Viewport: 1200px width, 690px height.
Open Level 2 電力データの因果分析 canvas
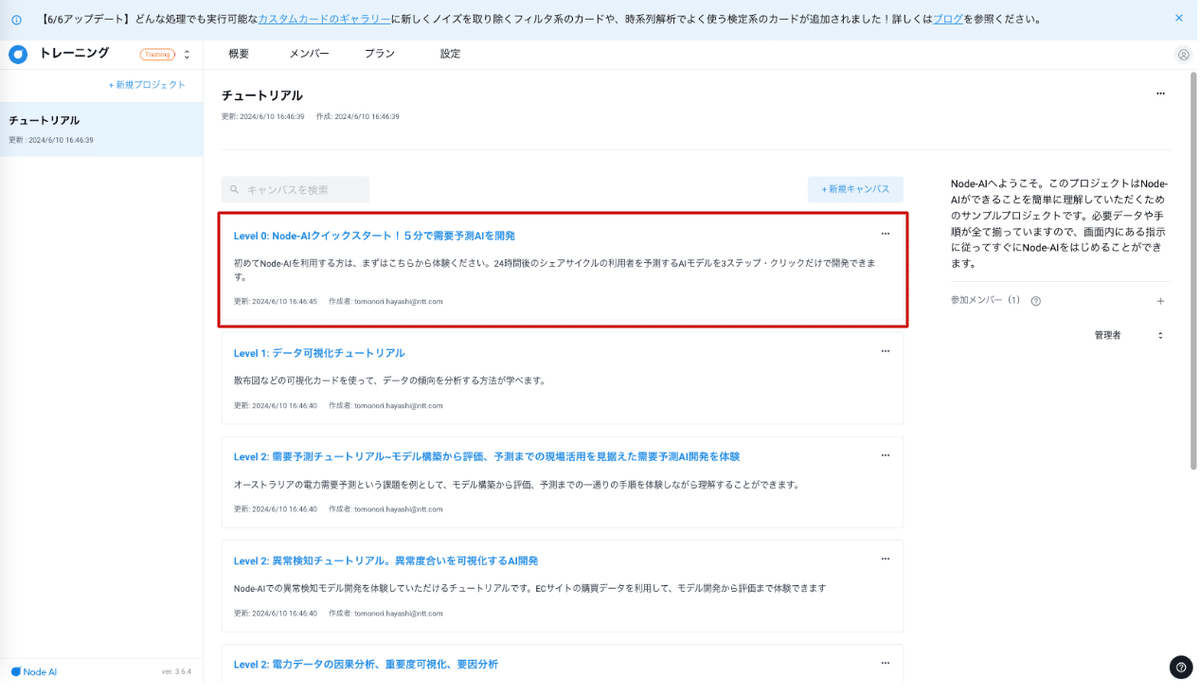coord(365,664)
